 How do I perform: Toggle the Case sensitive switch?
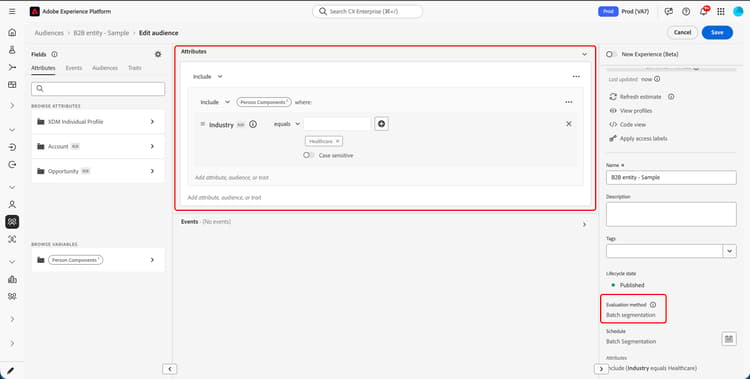coord(309,155)
